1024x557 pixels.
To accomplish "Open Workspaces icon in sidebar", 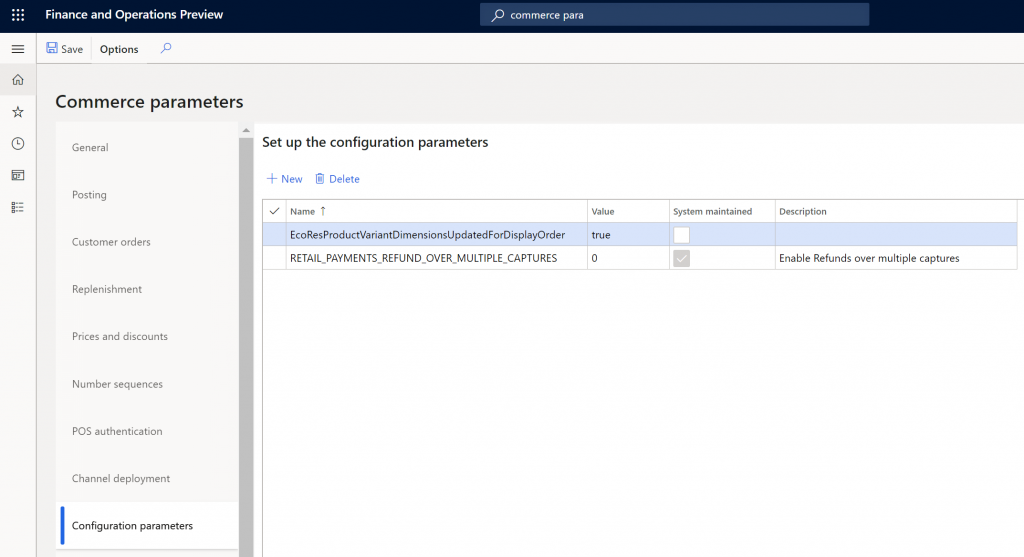I will (x=18, y=175).
